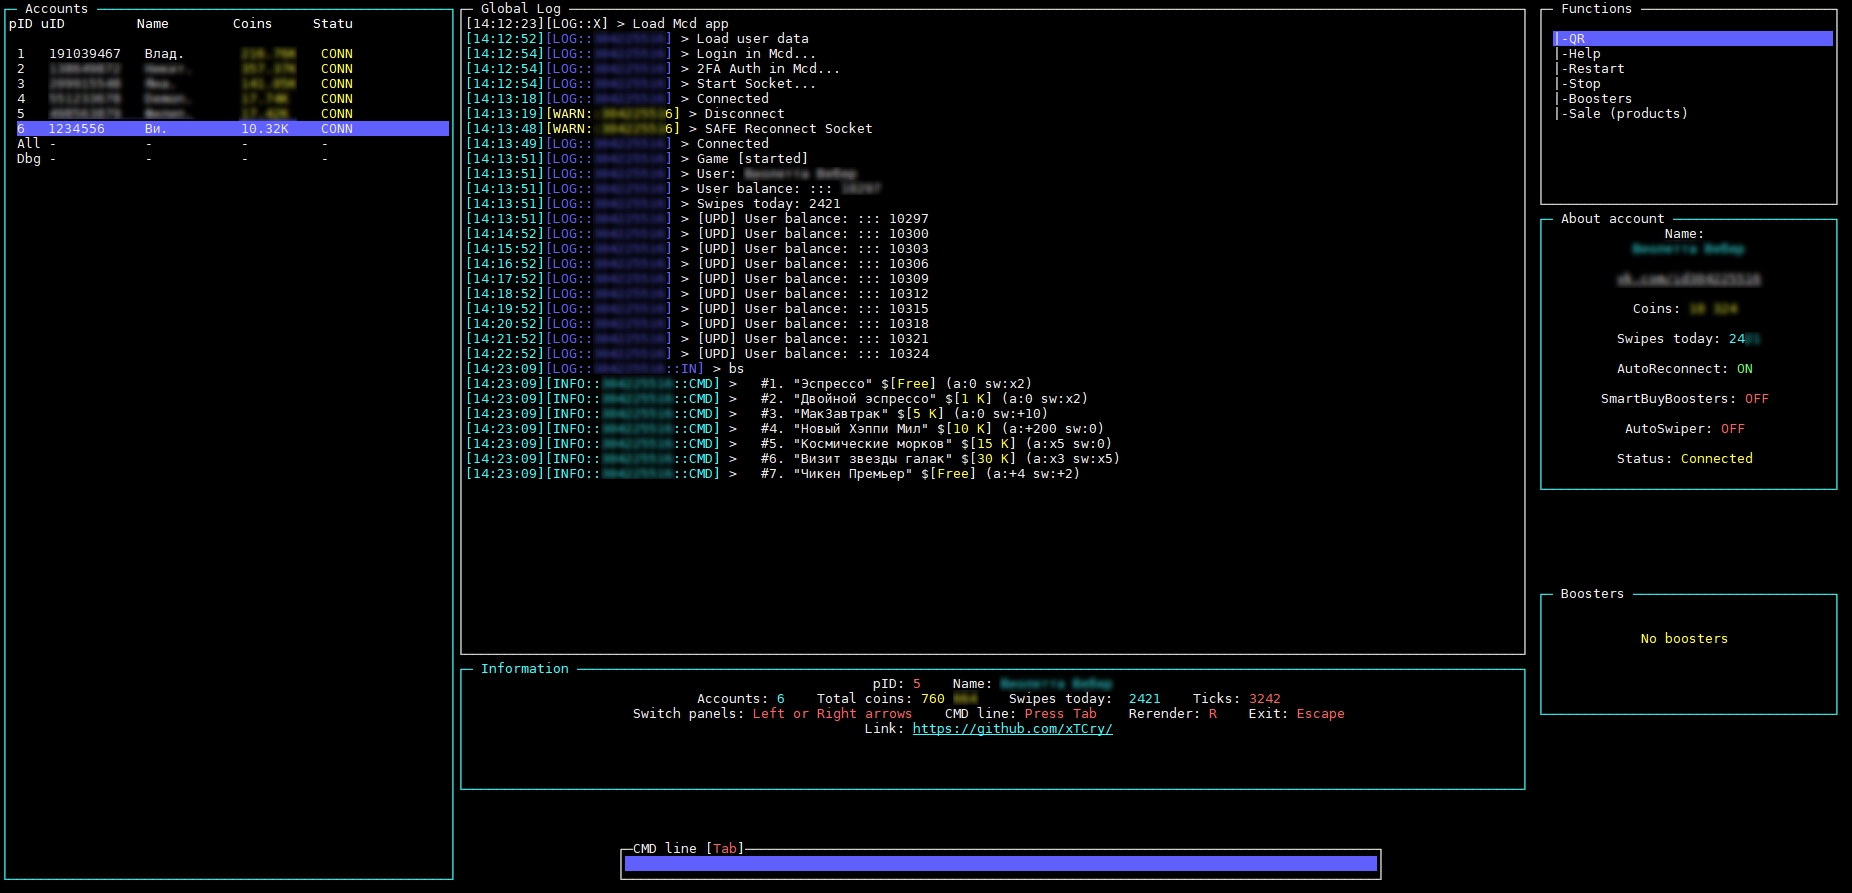Click the Information panel title

524,669
